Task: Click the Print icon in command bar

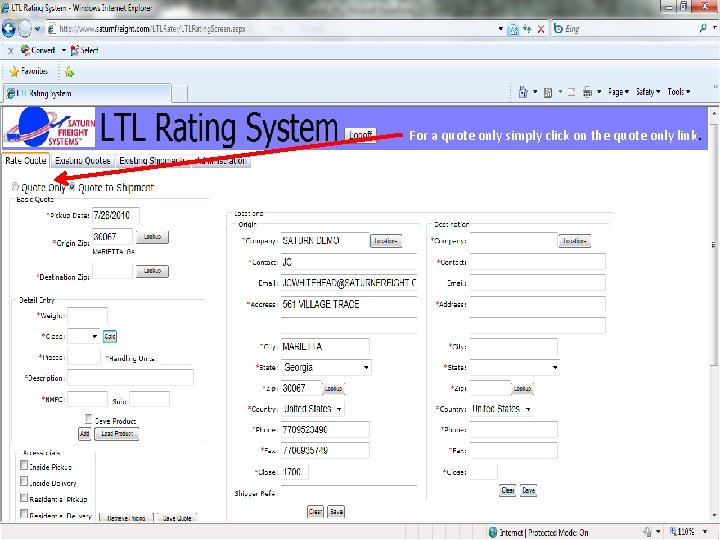Action: tap(587, 92)
